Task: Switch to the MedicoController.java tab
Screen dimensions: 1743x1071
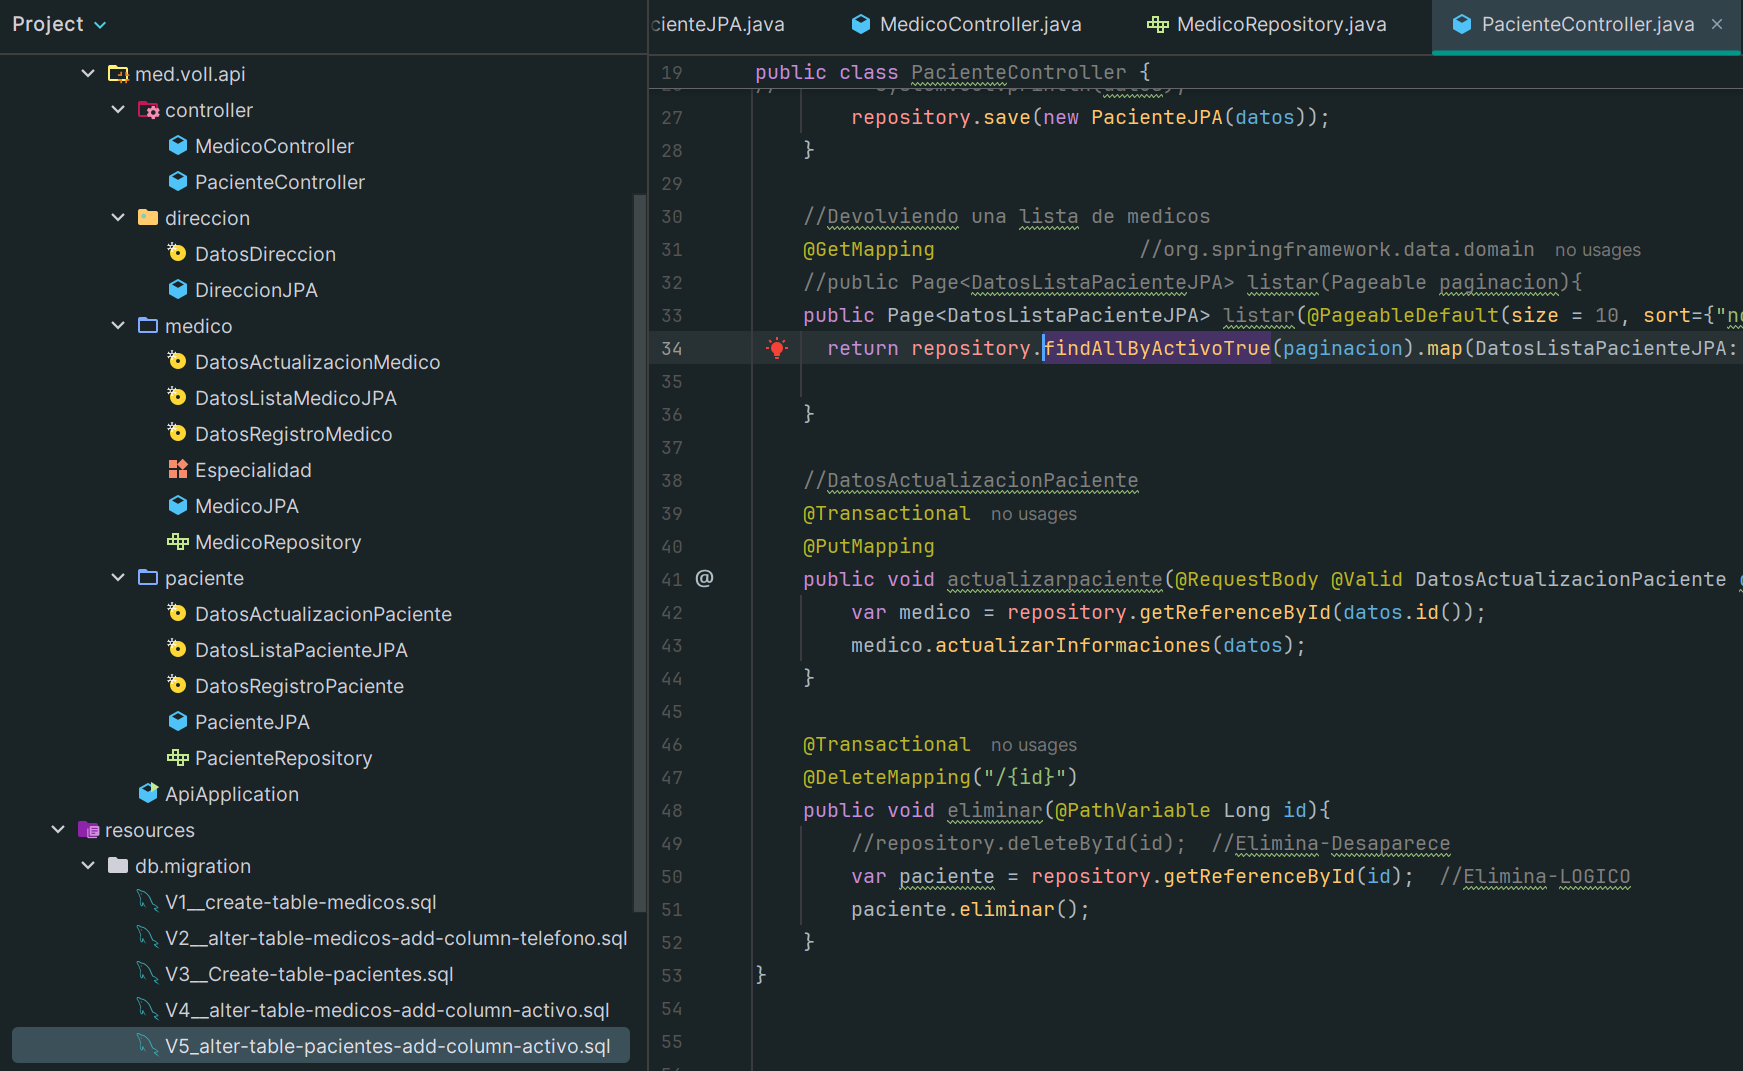Action: [966, 25]
